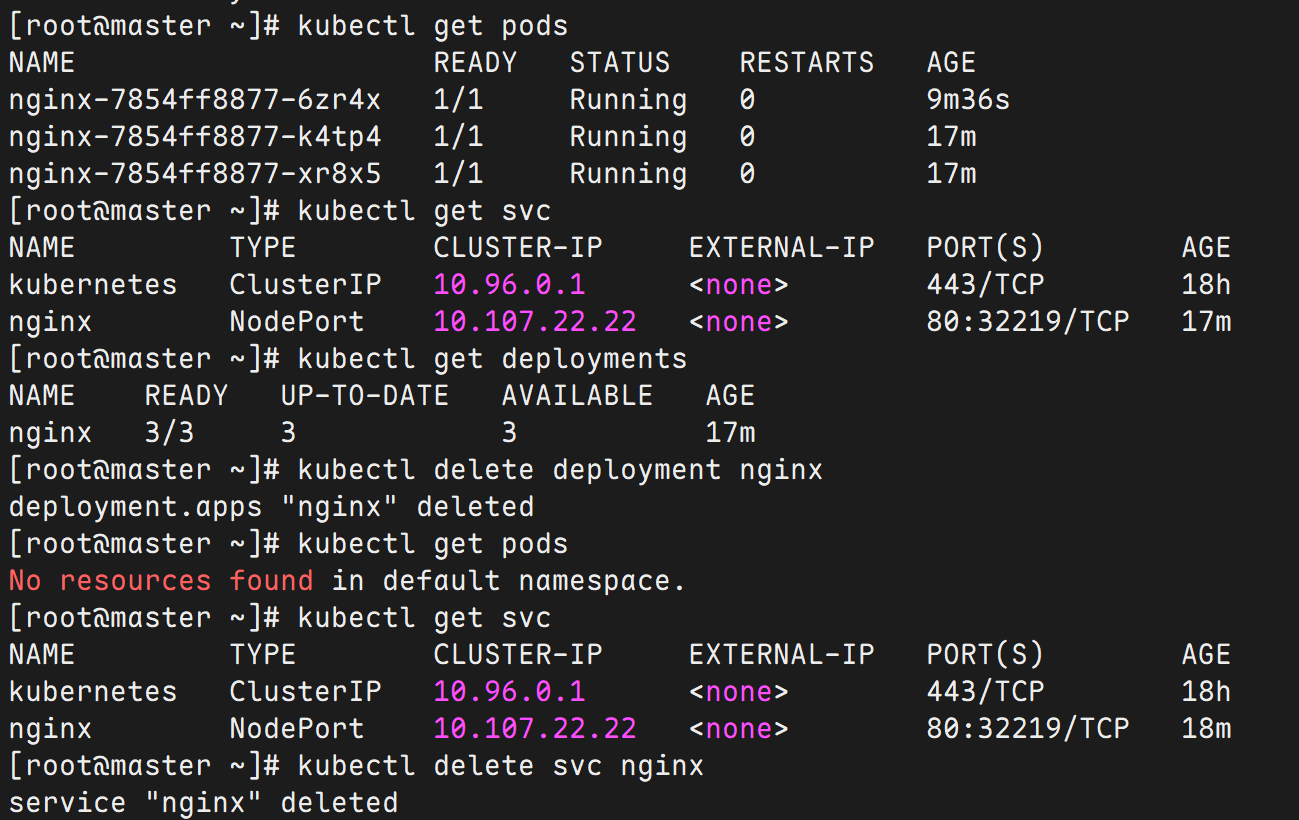Image resolution: width=1299 pixels, height=820 pixels.
Task: Click pod name nginx-7854ff8877-k4tp4
Action: [195, 137]
